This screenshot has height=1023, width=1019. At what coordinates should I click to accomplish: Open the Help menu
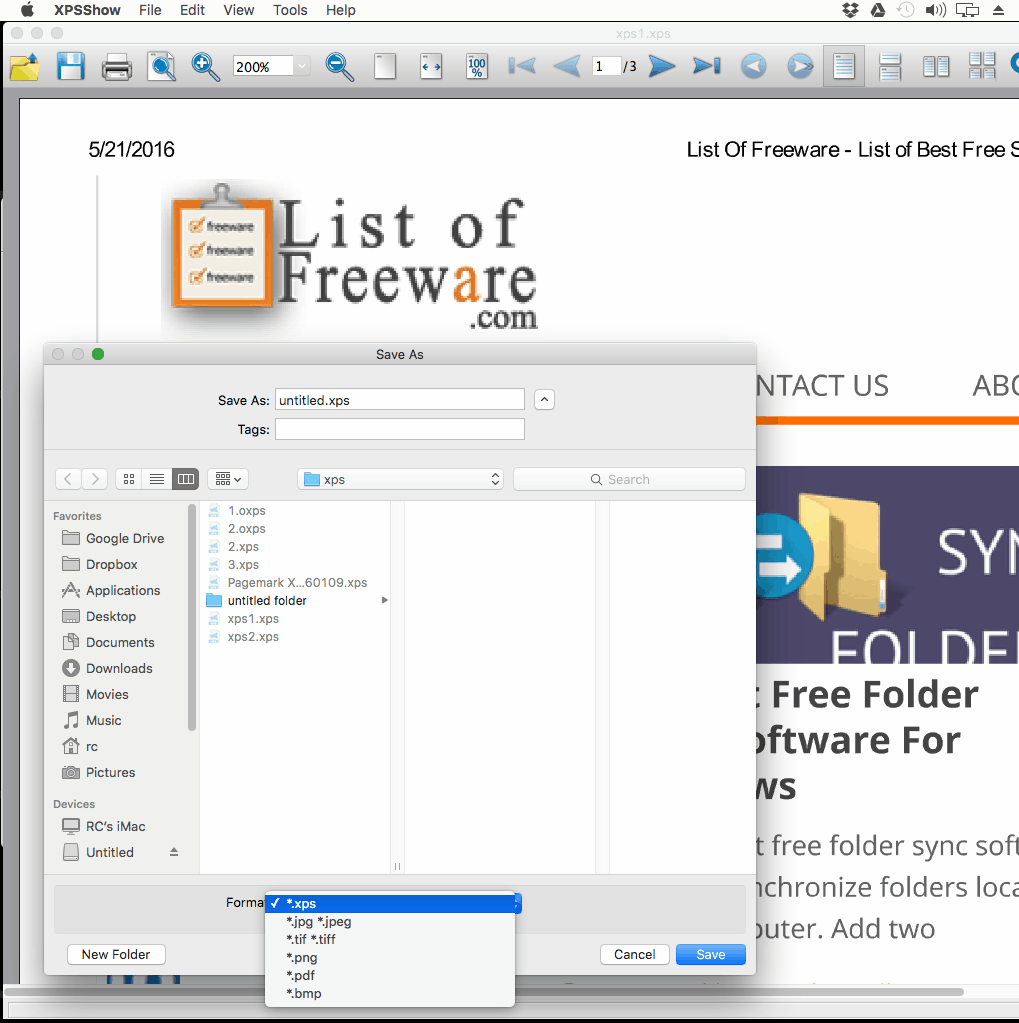coord(341,10)
